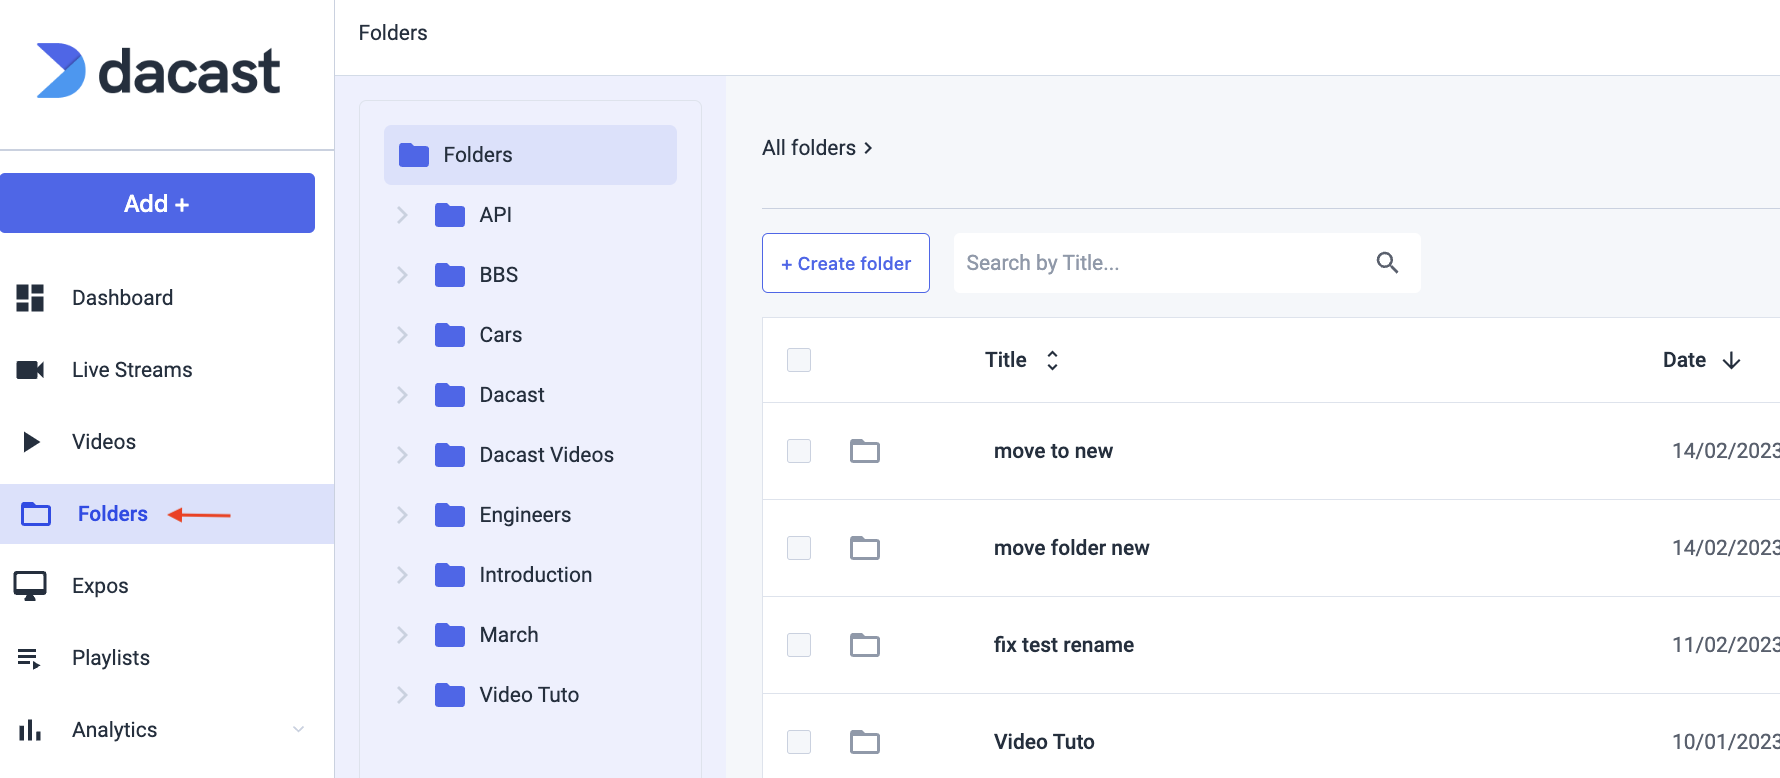This screenshot has height=778, width=1780.
Task: Click folder icon in Video Tuto table row
Action: pyautogui.click(x=865, y=742)
